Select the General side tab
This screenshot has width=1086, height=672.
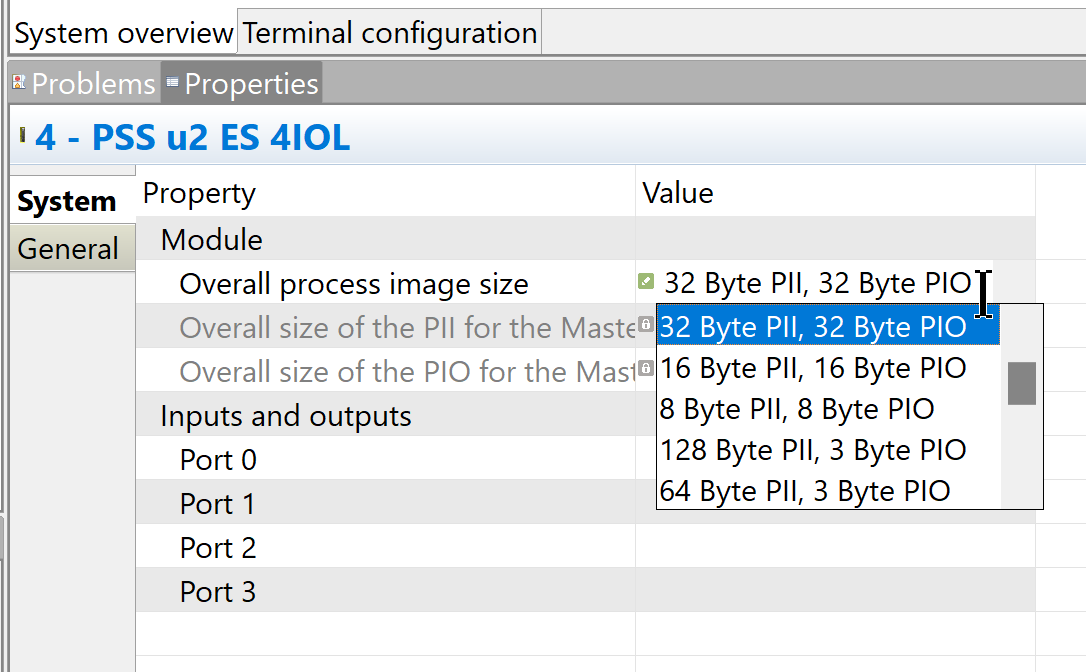[72, 248]
